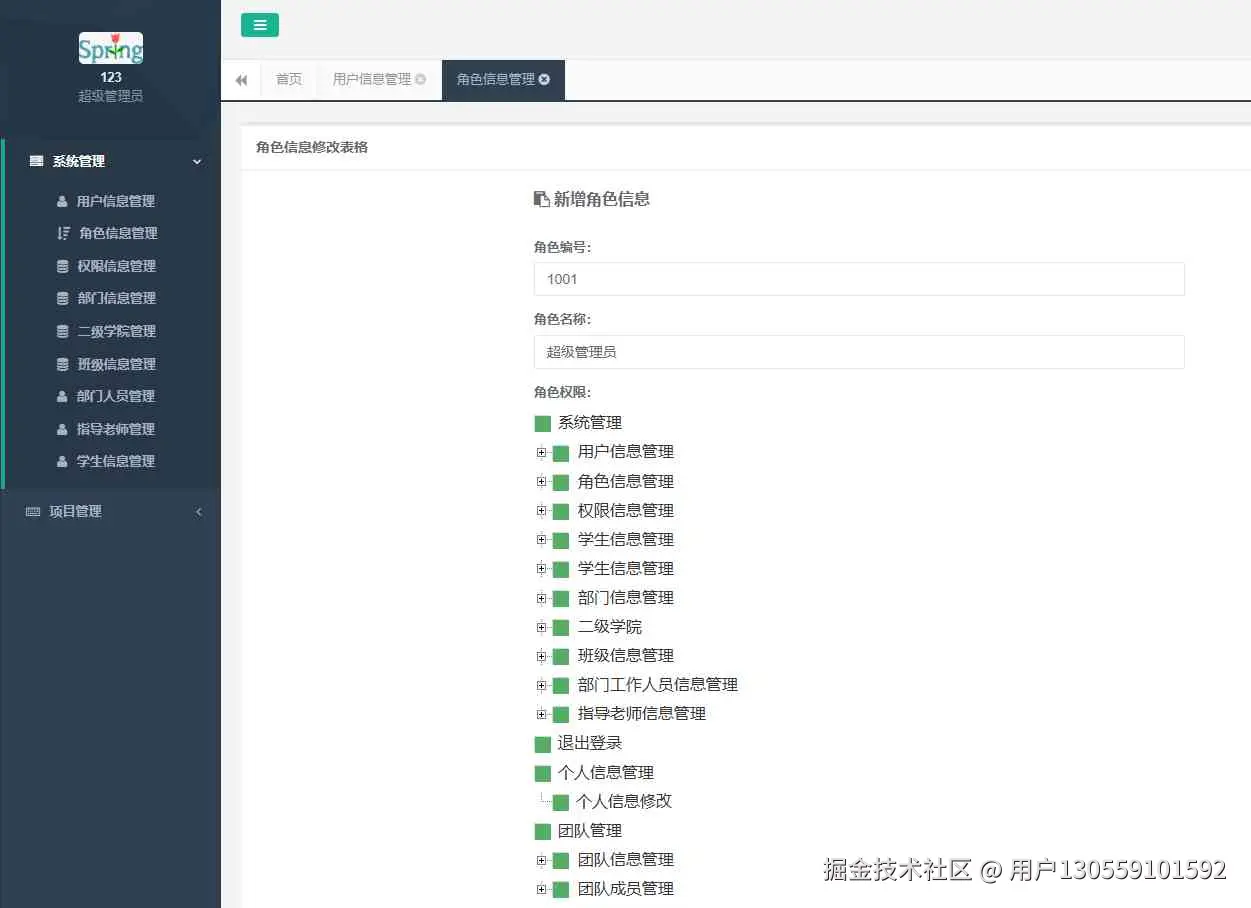This screenshot has height=908, width=1251.
Task: Open 部门人员管理 via its sidebar person icon
Action: pos(62,396)
